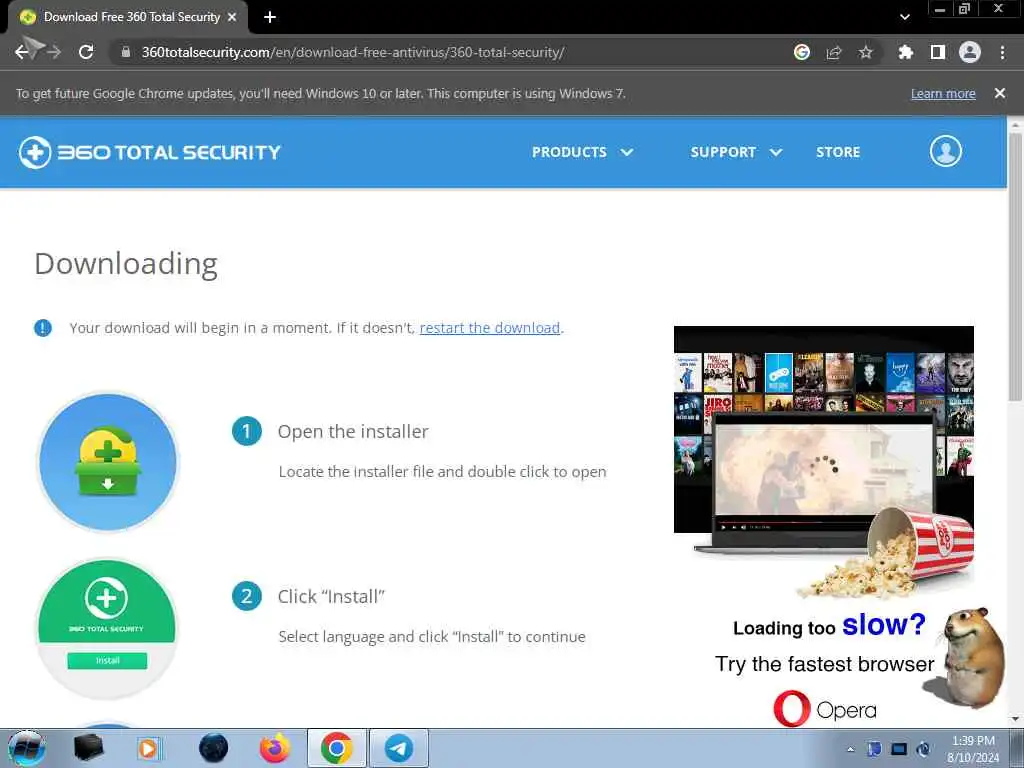The width and height of the screenshot is (1024, 768).
Task: Click the power system tray icon
Action: pyautogui.click(x=923, y=749)
